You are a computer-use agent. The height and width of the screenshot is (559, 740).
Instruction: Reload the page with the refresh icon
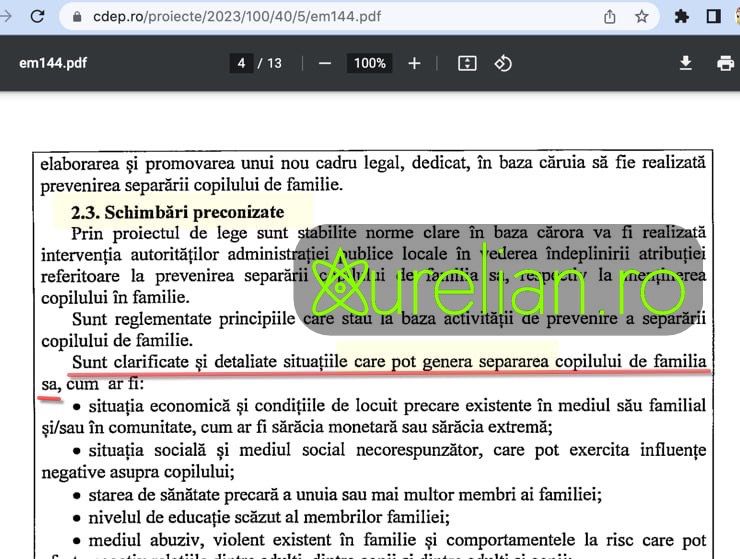[x=37, y=16]
